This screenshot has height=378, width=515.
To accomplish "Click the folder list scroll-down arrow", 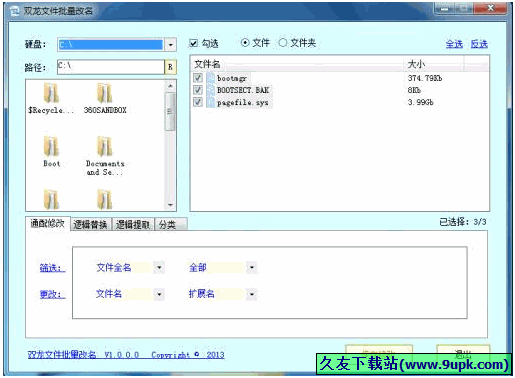I will tap(170, 205).
